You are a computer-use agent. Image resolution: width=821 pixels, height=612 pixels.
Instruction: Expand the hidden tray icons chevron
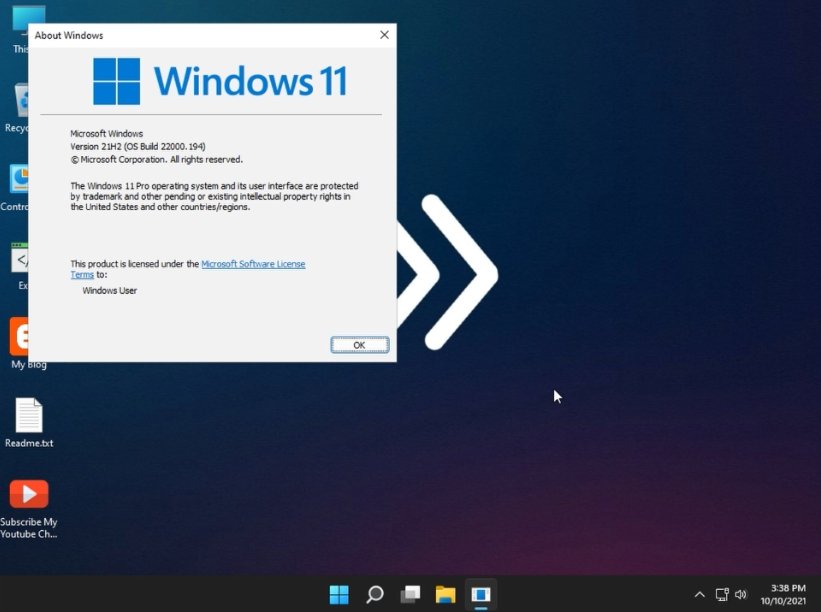point(700,594)
